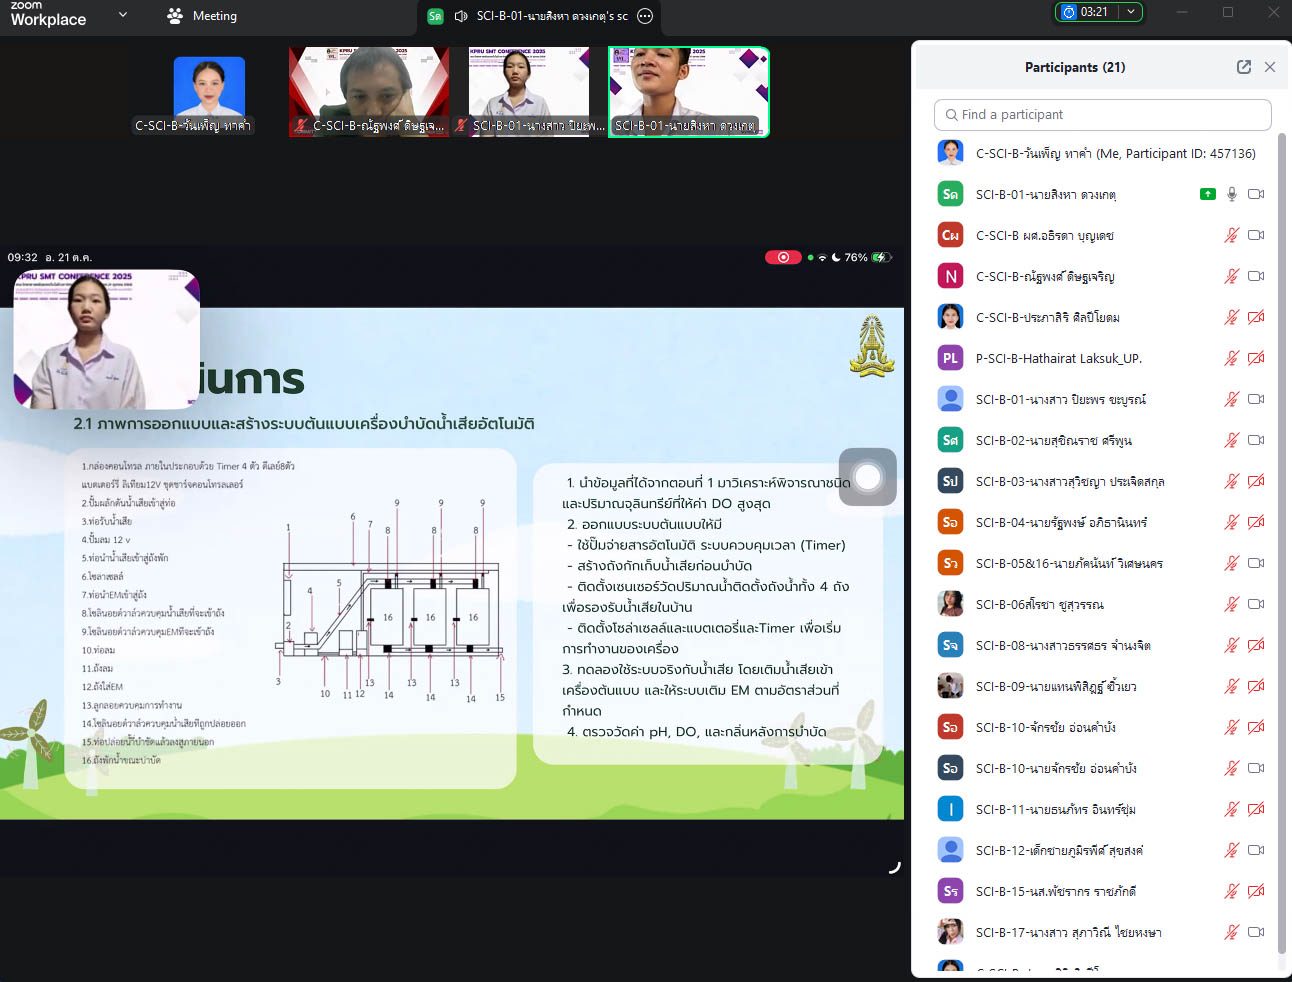
Task: Toggle the video-off icon for C-SCI-B-ประภาสิริ สิลป์โยดม
Action: click(1256, 317)
